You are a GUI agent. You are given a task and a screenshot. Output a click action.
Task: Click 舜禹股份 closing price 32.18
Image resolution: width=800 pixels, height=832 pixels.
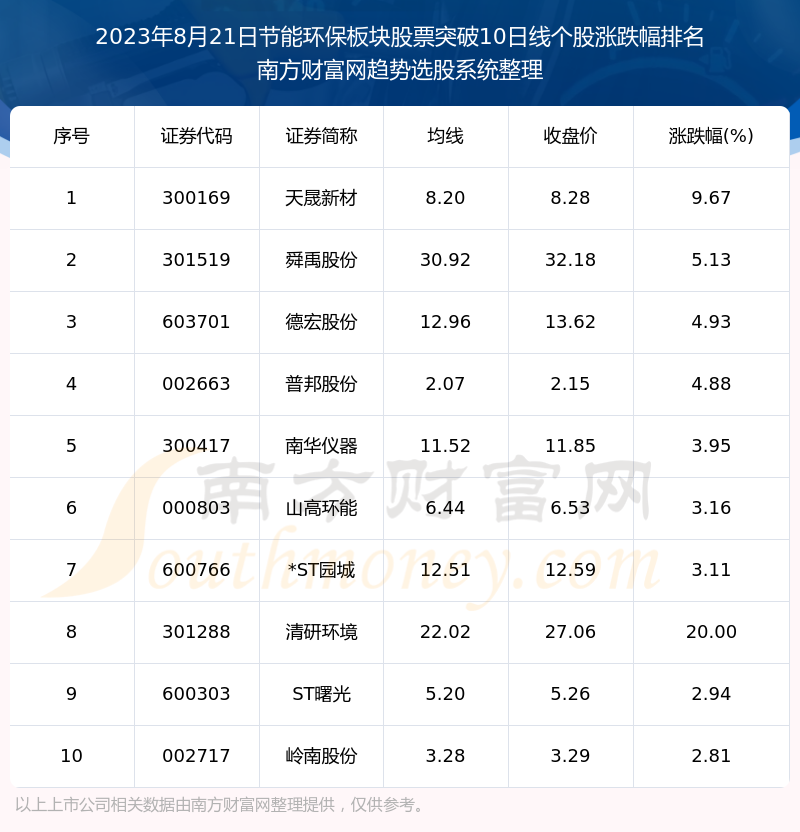pos(571,260)
